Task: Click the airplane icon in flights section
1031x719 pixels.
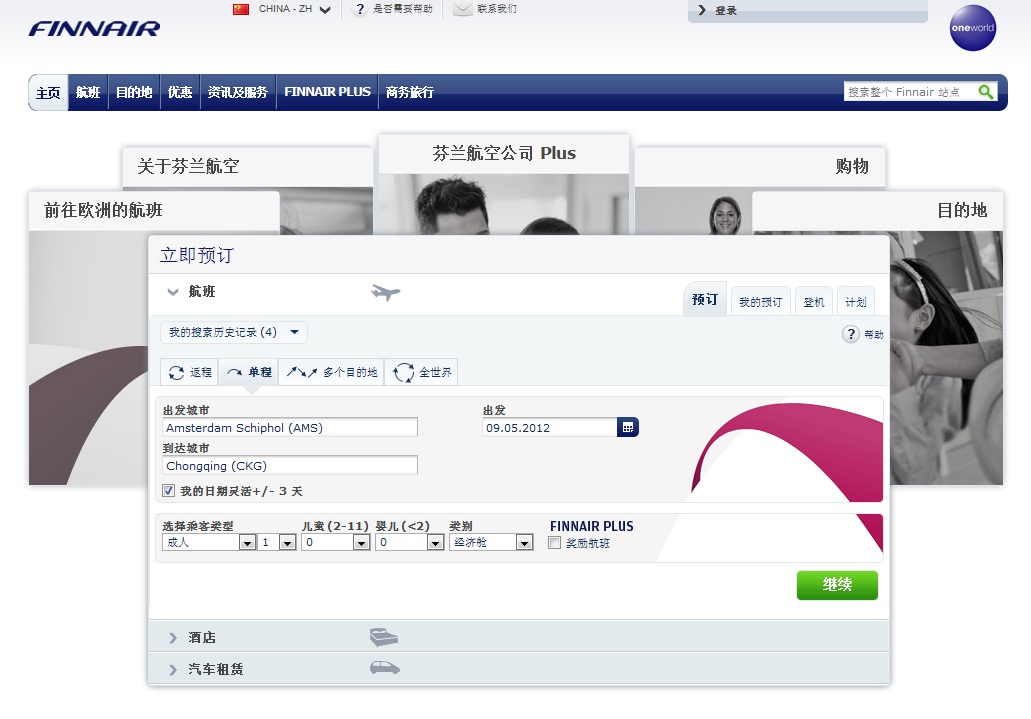Action: (x=385, y=292)
